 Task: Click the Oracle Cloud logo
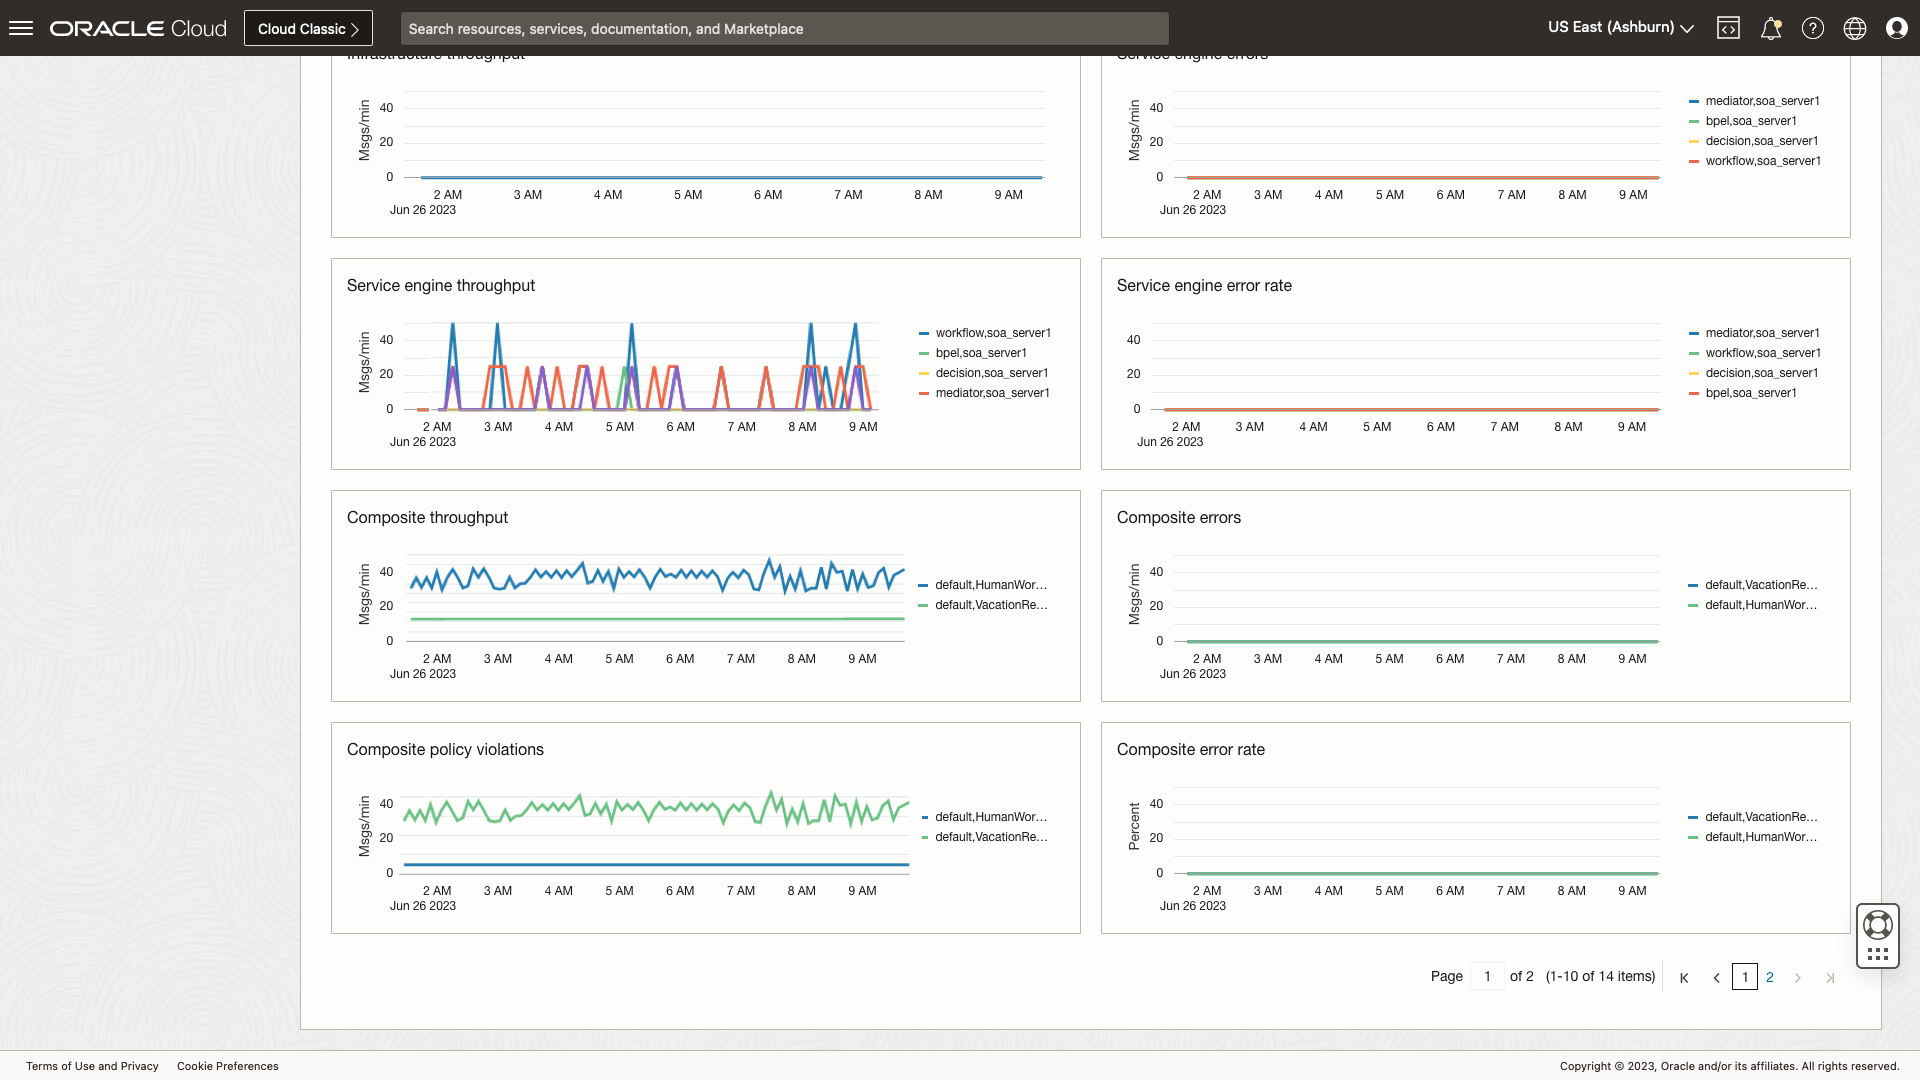[137, 27]
